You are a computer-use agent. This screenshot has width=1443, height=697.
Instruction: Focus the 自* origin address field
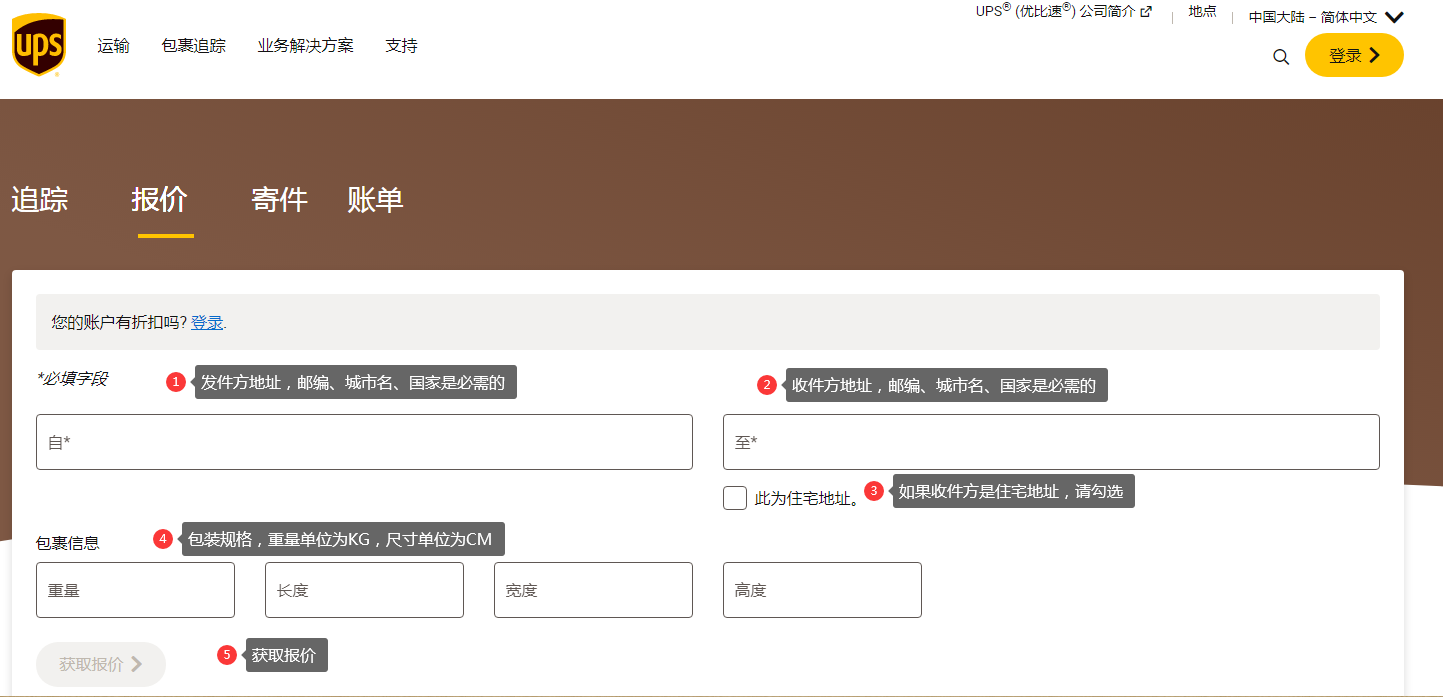tap(364, 442)
